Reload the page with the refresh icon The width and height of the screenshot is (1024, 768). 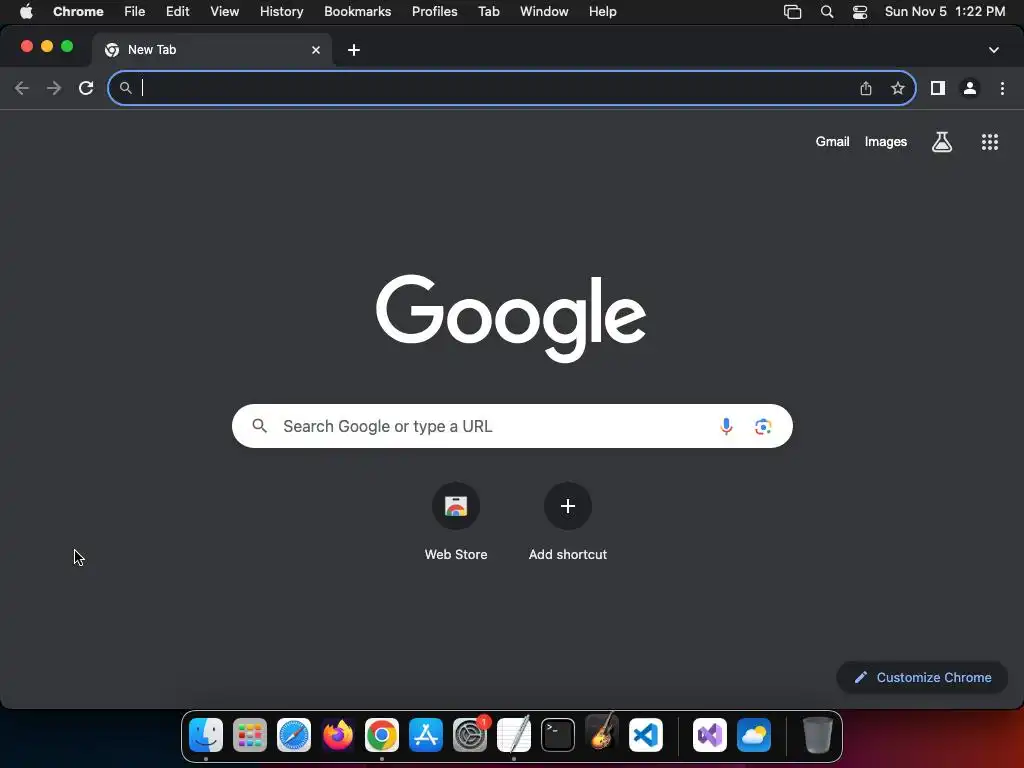86,88
